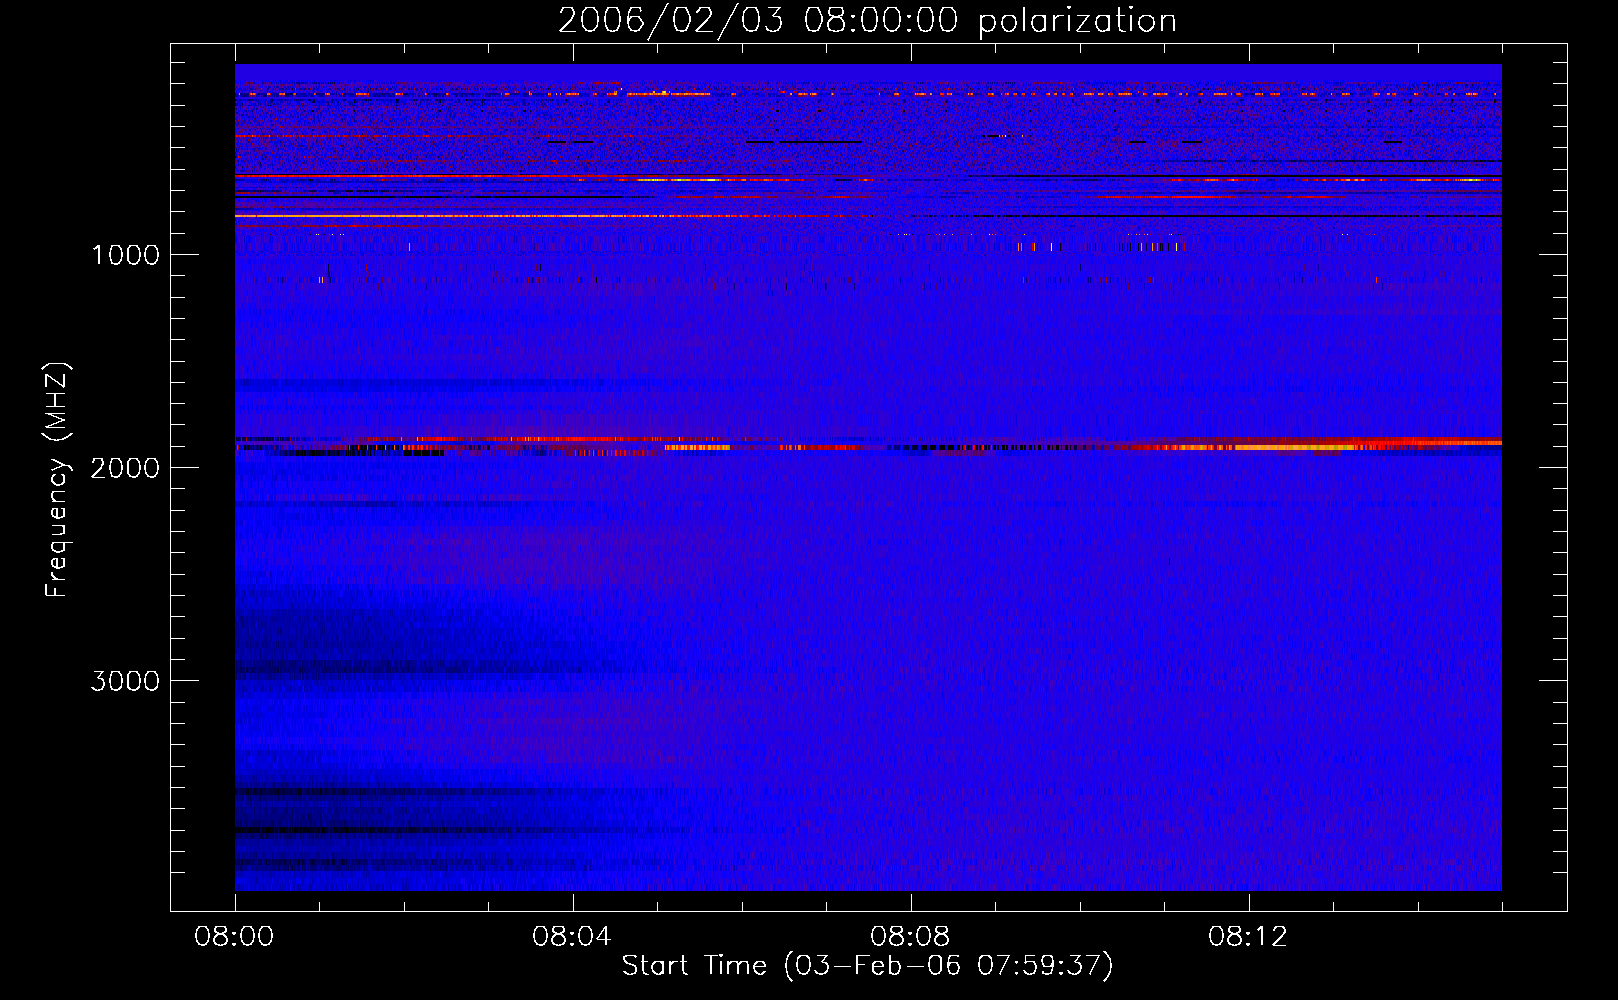Click the 08:12 time tick label
Image resolution: width=1618 pixels, height=1000 pixels.
pyautogui.click(x=1248, y=937)
